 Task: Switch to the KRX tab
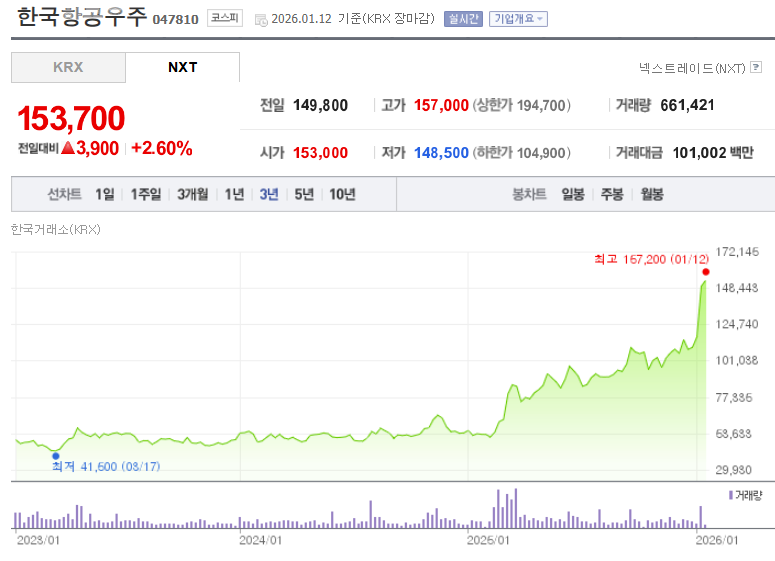pyautogui.click(x=68, y=67)
